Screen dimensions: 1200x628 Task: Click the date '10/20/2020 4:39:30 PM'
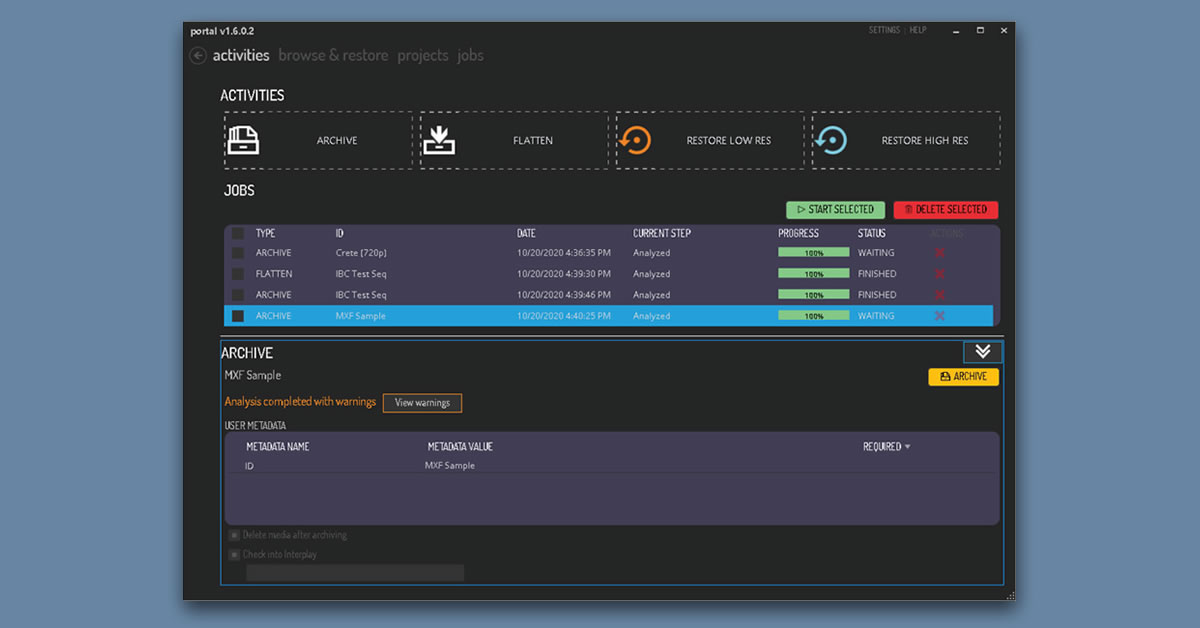564,274
